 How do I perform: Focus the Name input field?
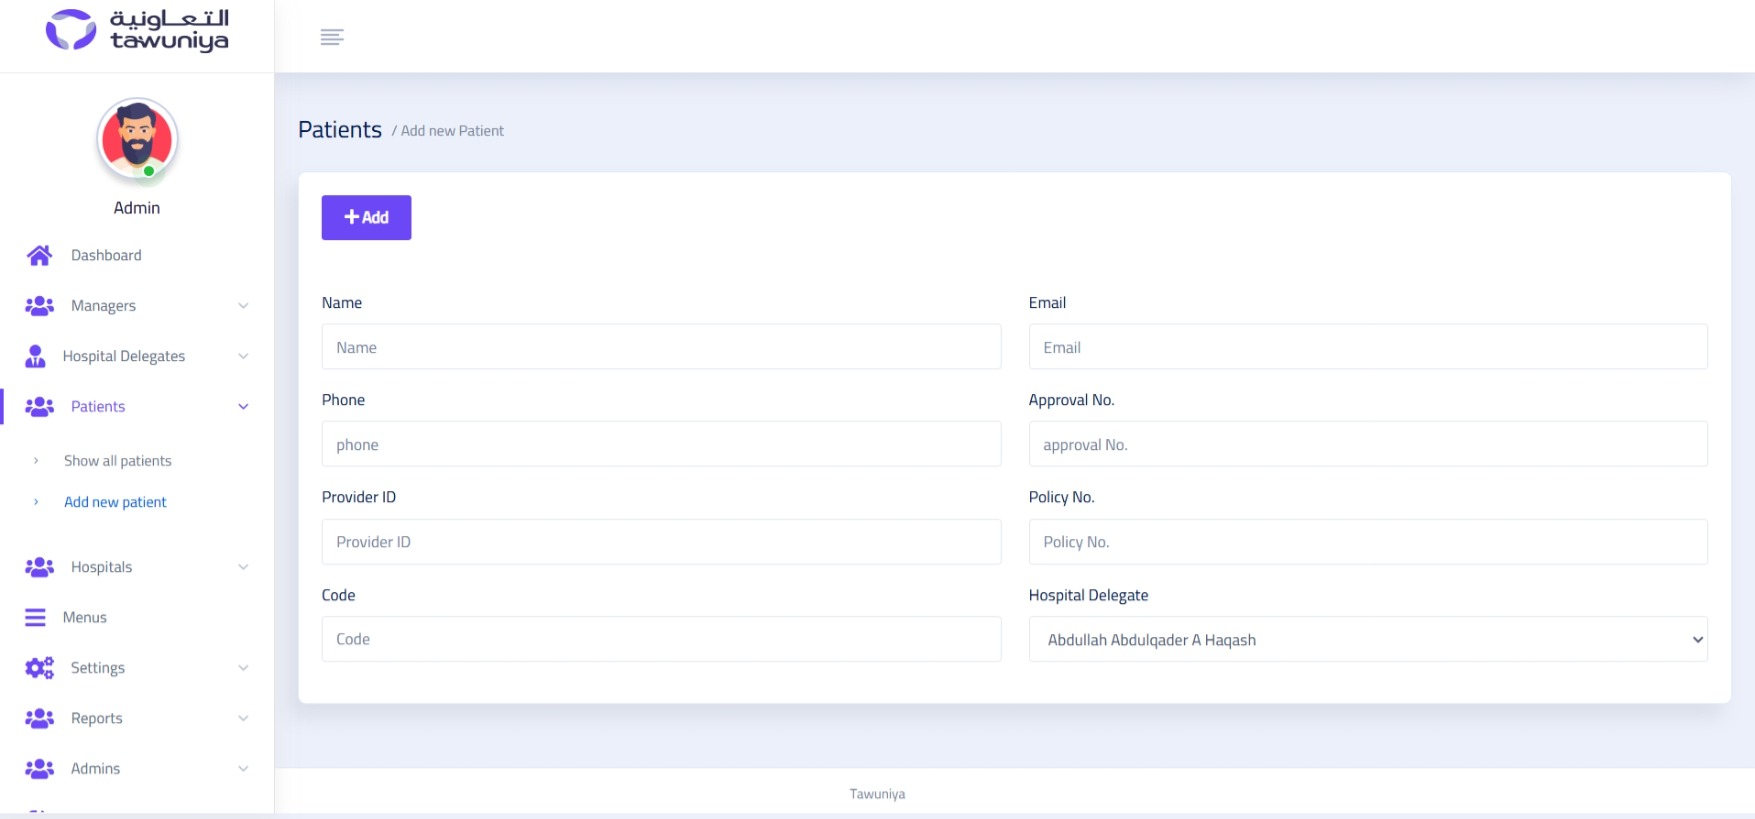coord(661,347)
